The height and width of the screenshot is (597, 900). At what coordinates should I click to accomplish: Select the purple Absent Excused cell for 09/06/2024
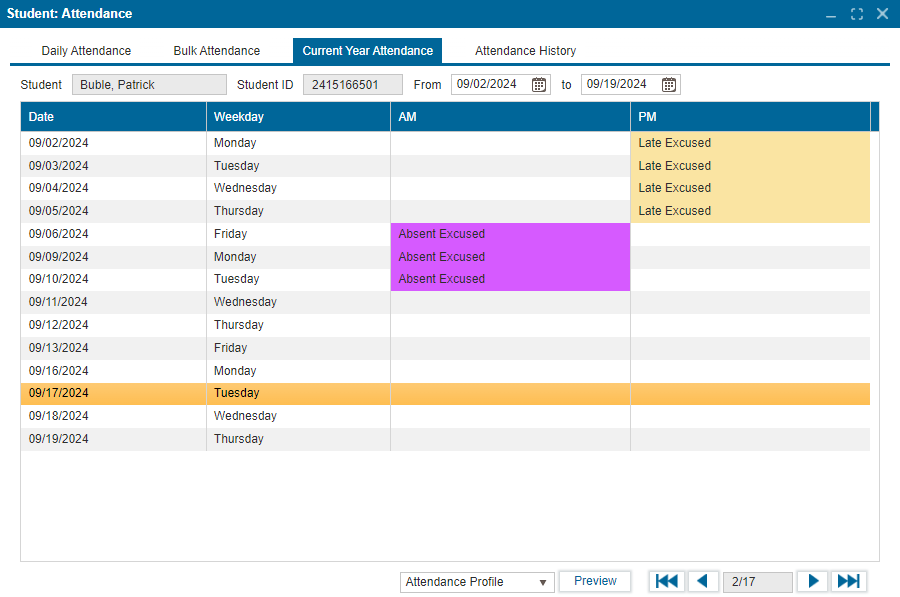509,234
